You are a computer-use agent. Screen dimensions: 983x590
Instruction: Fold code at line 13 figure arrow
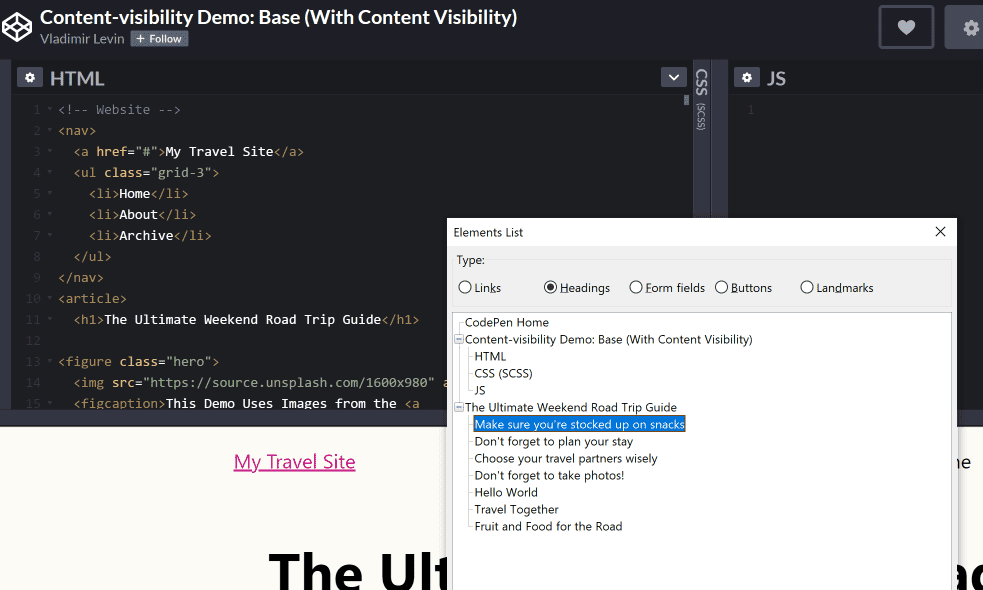tap(50, 361)
